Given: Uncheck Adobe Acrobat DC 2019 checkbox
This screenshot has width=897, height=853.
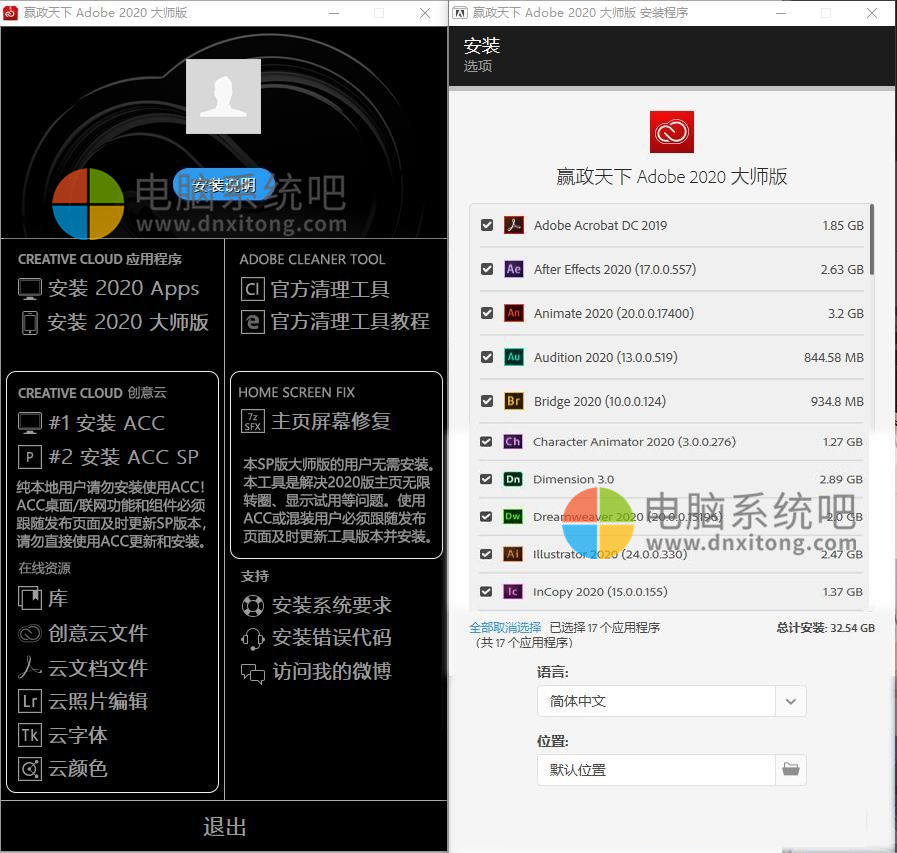Looking at the screenshot, I should [487, 225].
